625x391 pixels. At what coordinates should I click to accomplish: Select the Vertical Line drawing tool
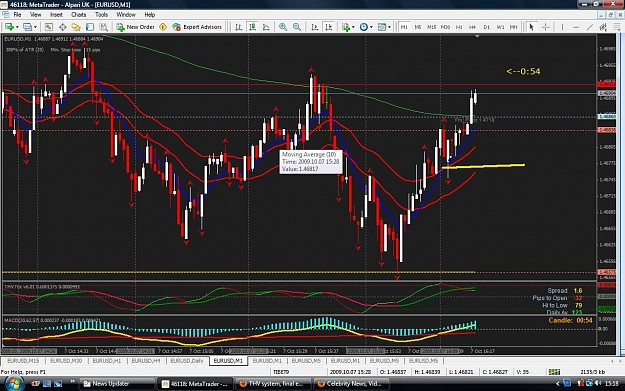click(x=562, y=27)
